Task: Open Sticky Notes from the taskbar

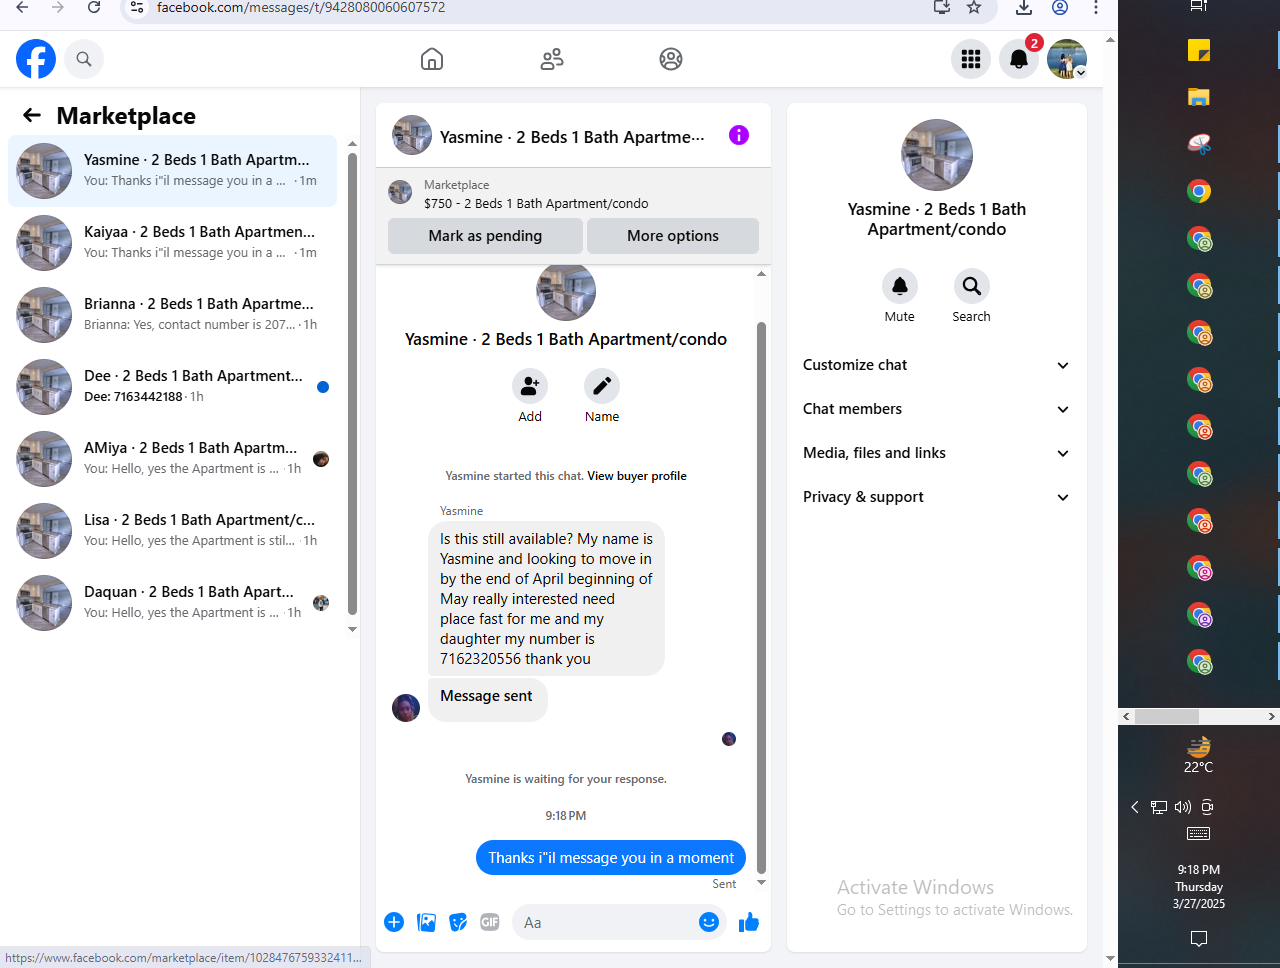Action: (x=1199, y=50)
